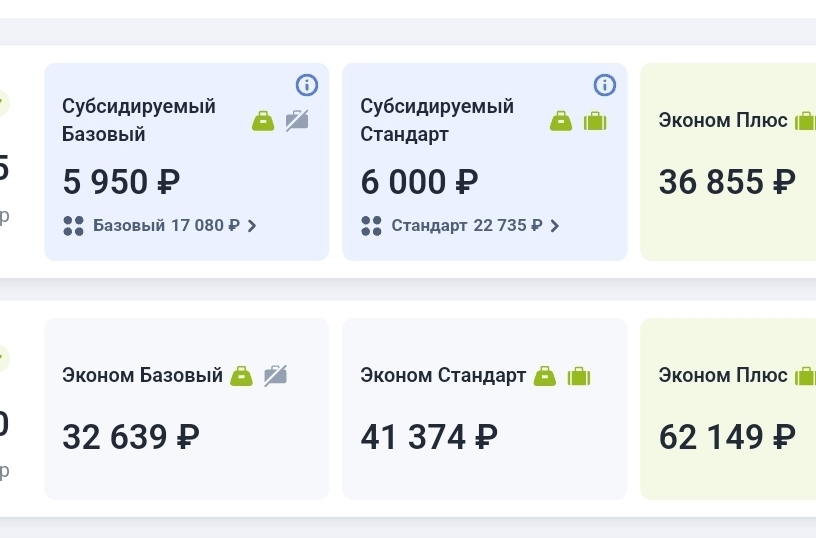This screenshot has height=538, width=816.
Task: Click suitcase icon on Субсидируемый Стандарт
Action: tap(595, 121)
